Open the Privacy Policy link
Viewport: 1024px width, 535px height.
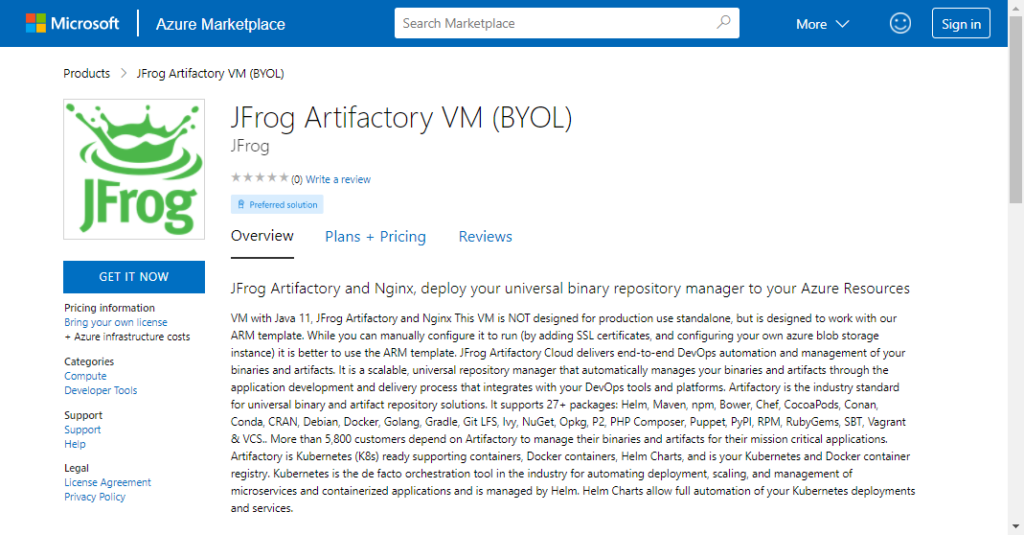click(x=95, y=497)
